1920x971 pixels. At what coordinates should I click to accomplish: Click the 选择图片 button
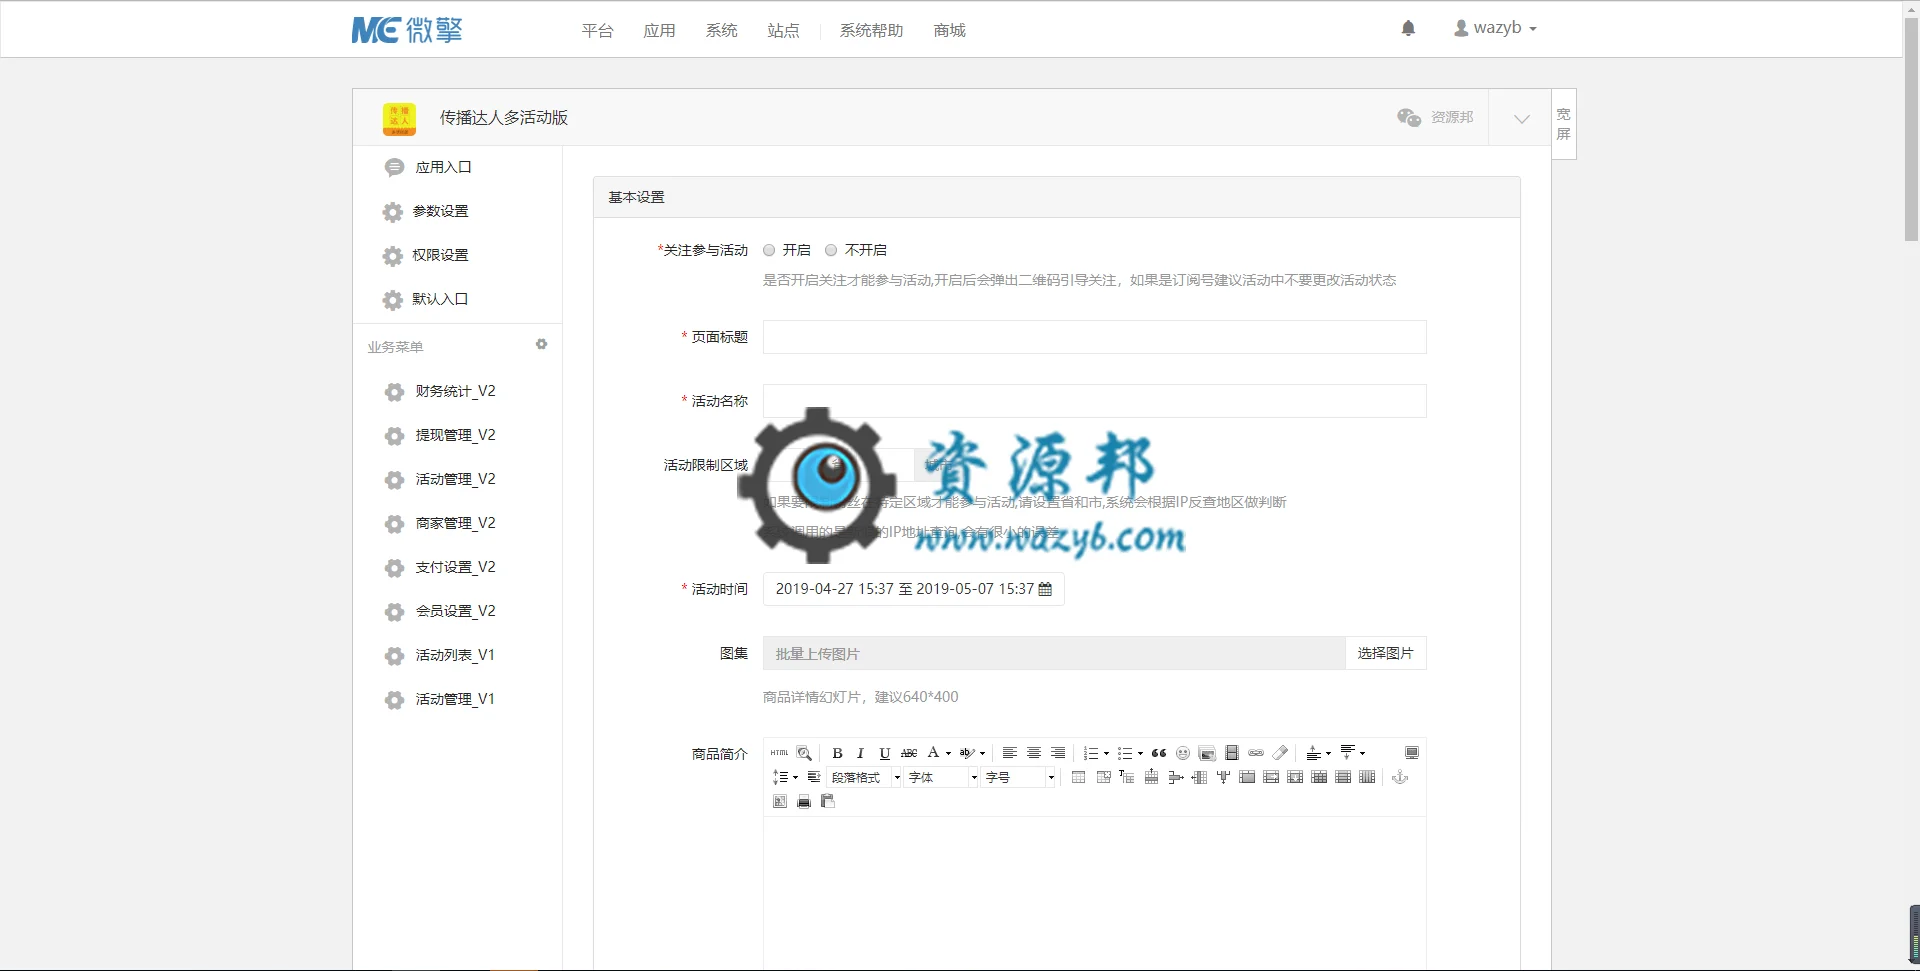click(x=1385, y=653)
